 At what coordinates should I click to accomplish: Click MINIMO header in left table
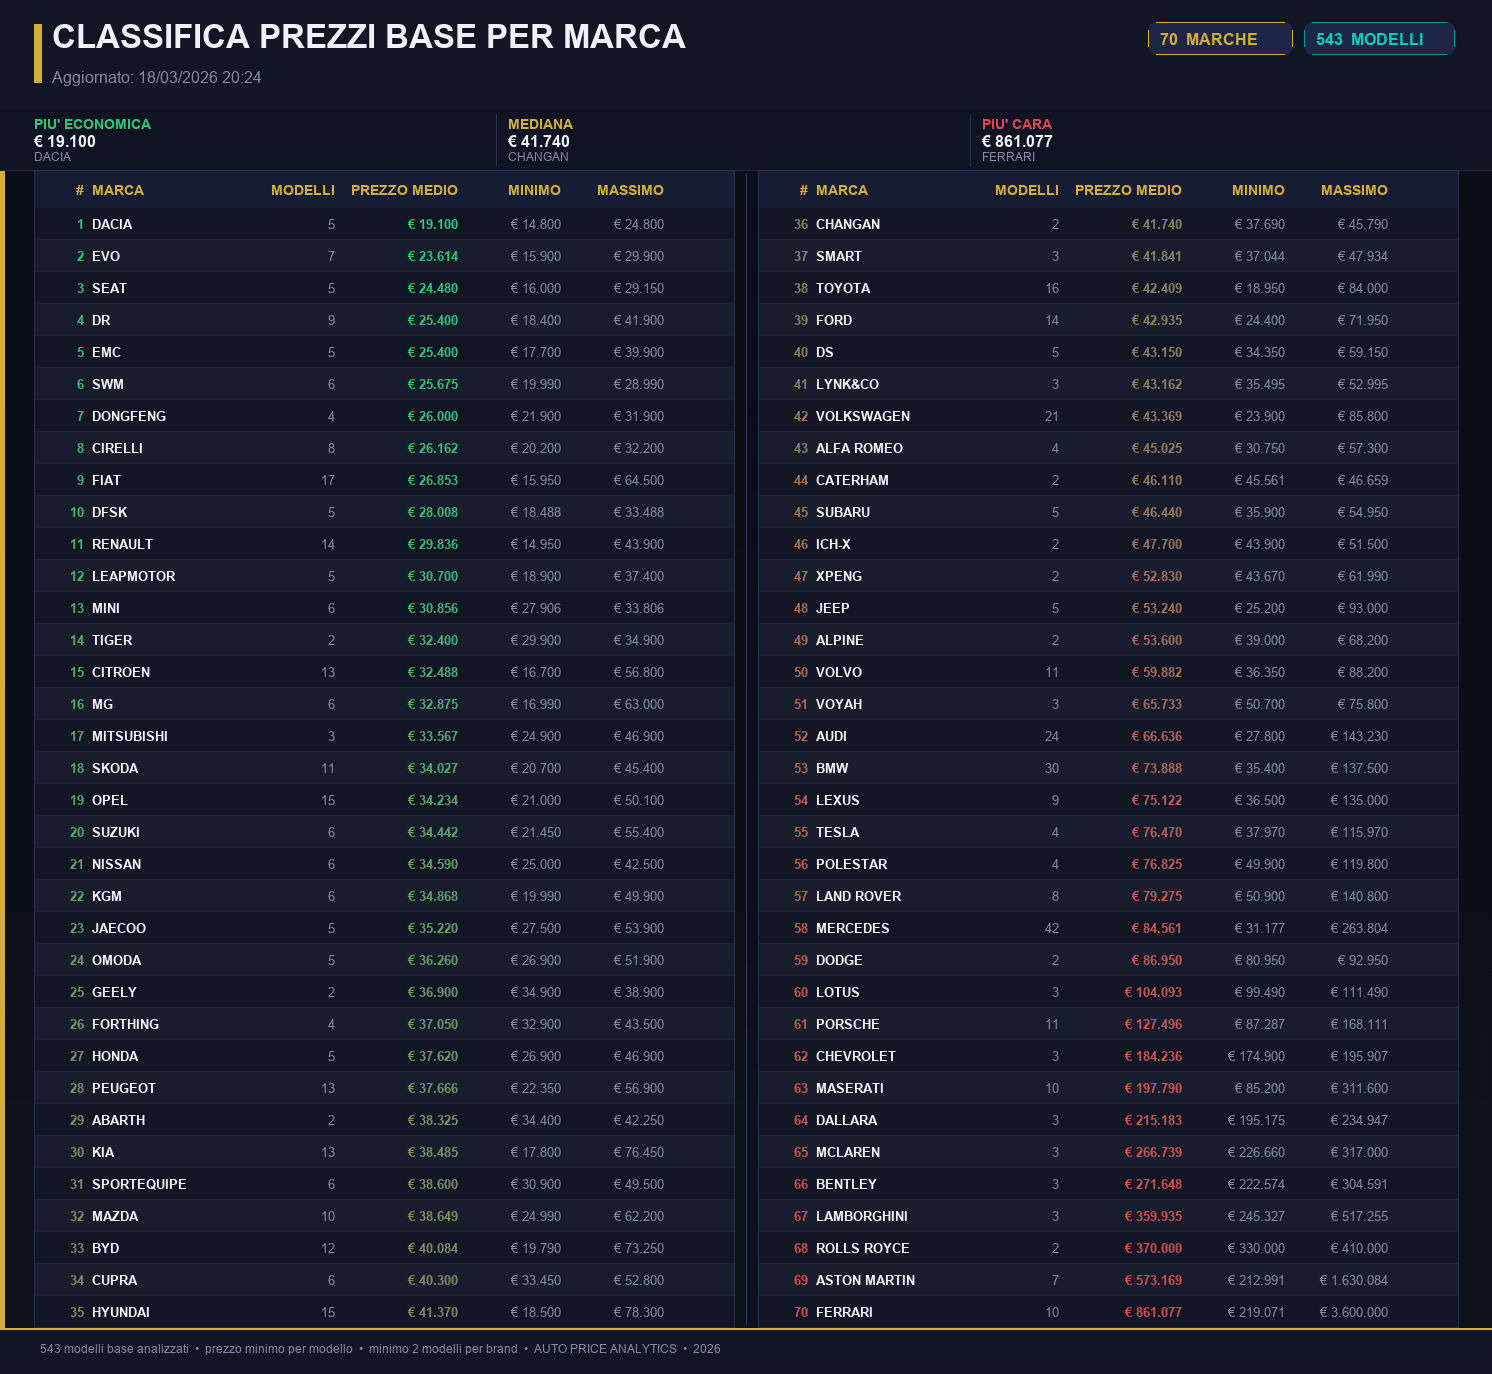tap(534, 190)
